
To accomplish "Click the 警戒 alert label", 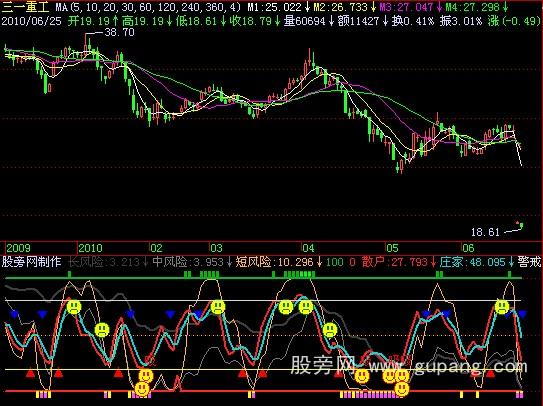I will pos(529,262).
